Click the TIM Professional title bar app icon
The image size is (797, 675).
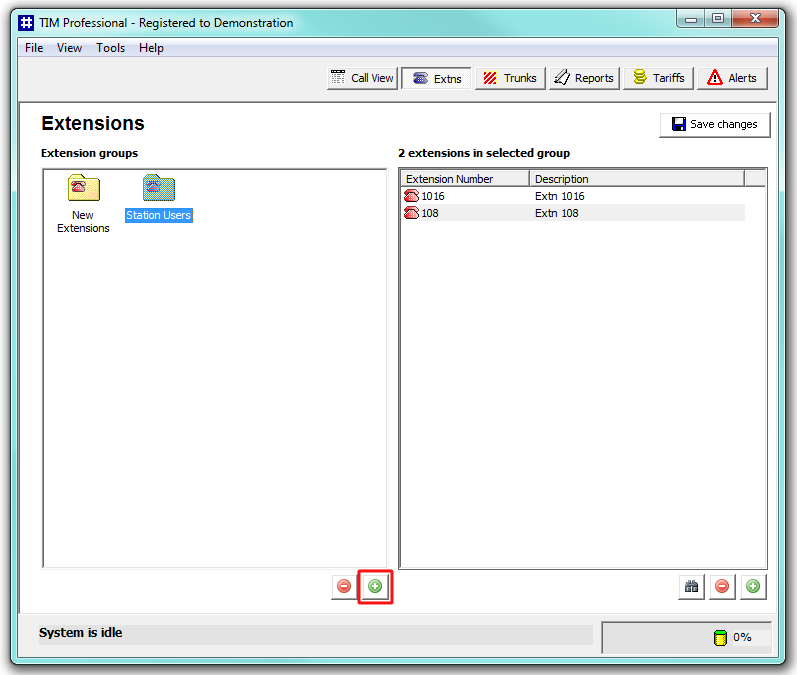(26, 23)
